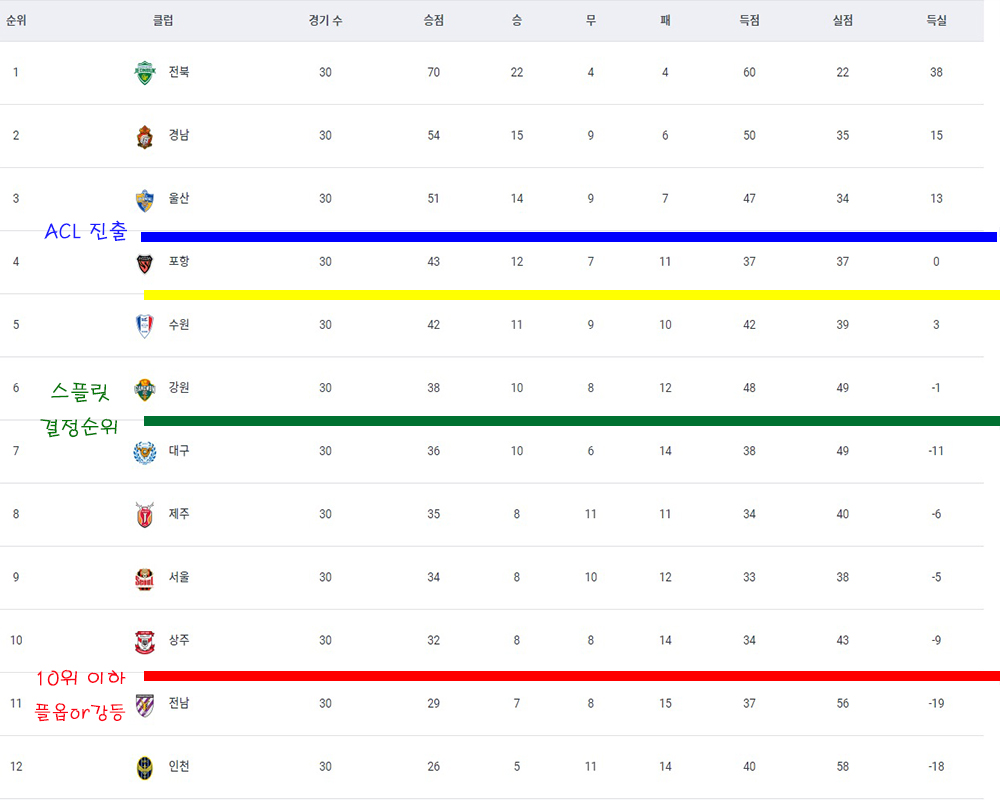Click 전북's 70 points cell

click(x=434, y=72)
